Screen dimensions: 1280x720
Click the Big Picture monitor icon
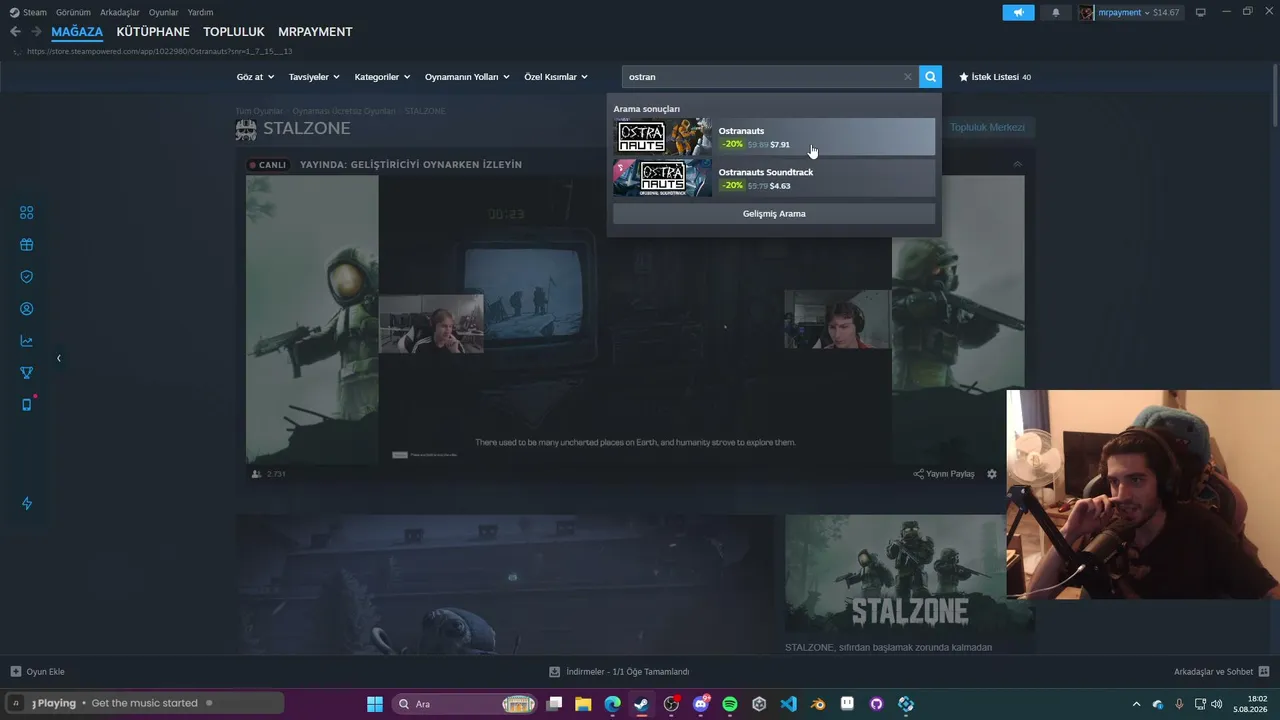coord(1201,12)
